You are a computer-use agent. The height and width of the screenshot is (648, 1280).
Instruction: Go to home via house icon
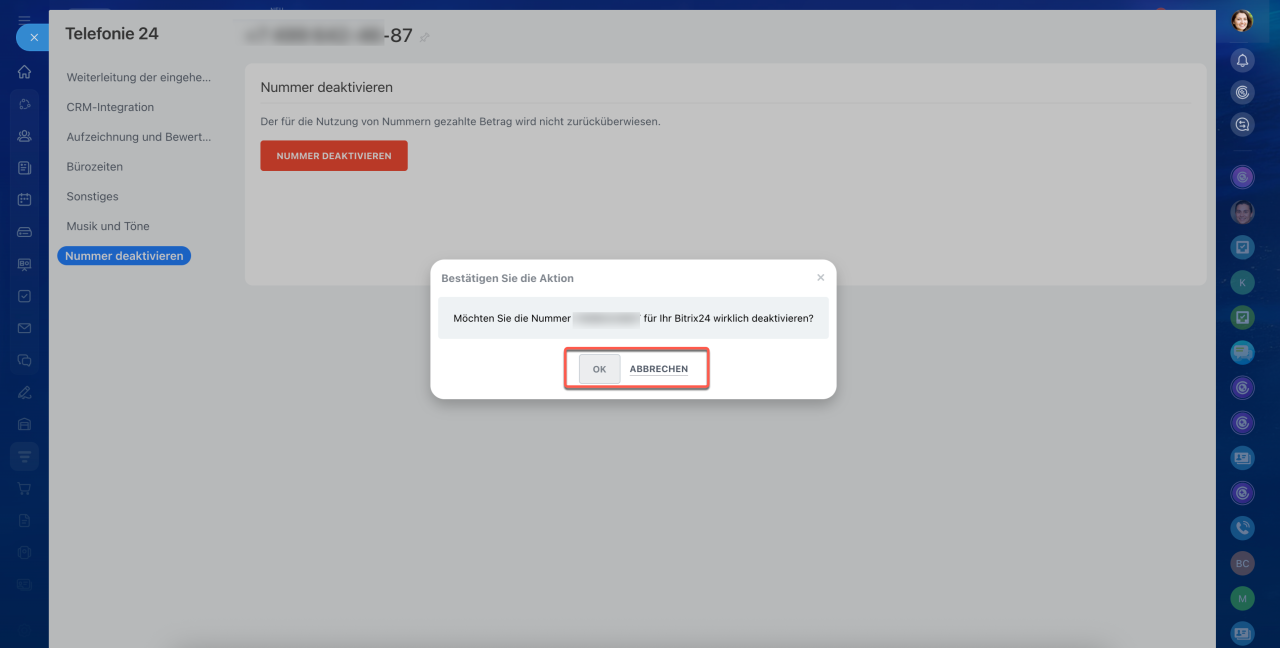click(25, 72)
